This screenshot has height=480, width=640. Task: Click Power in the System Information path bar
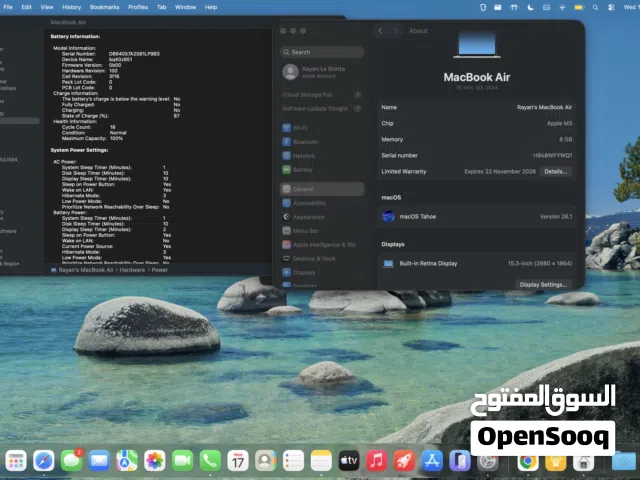pyautogui.click(x=160, y=270)
